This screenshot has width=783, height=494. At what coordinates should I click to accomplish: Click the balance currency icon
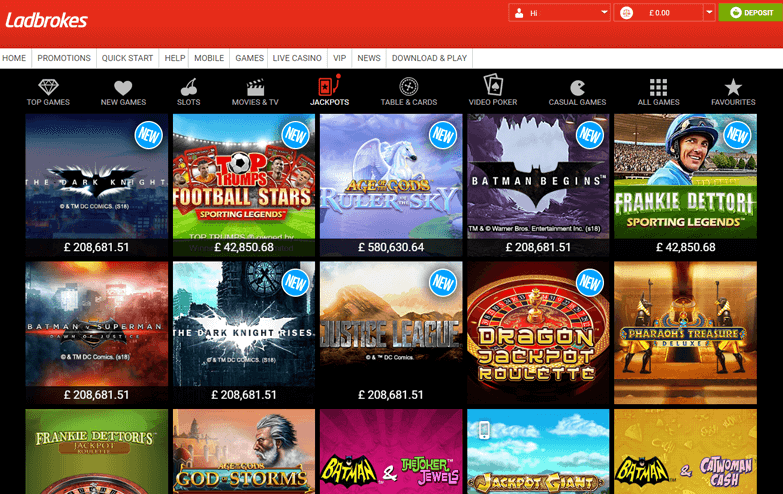point(626,13)
